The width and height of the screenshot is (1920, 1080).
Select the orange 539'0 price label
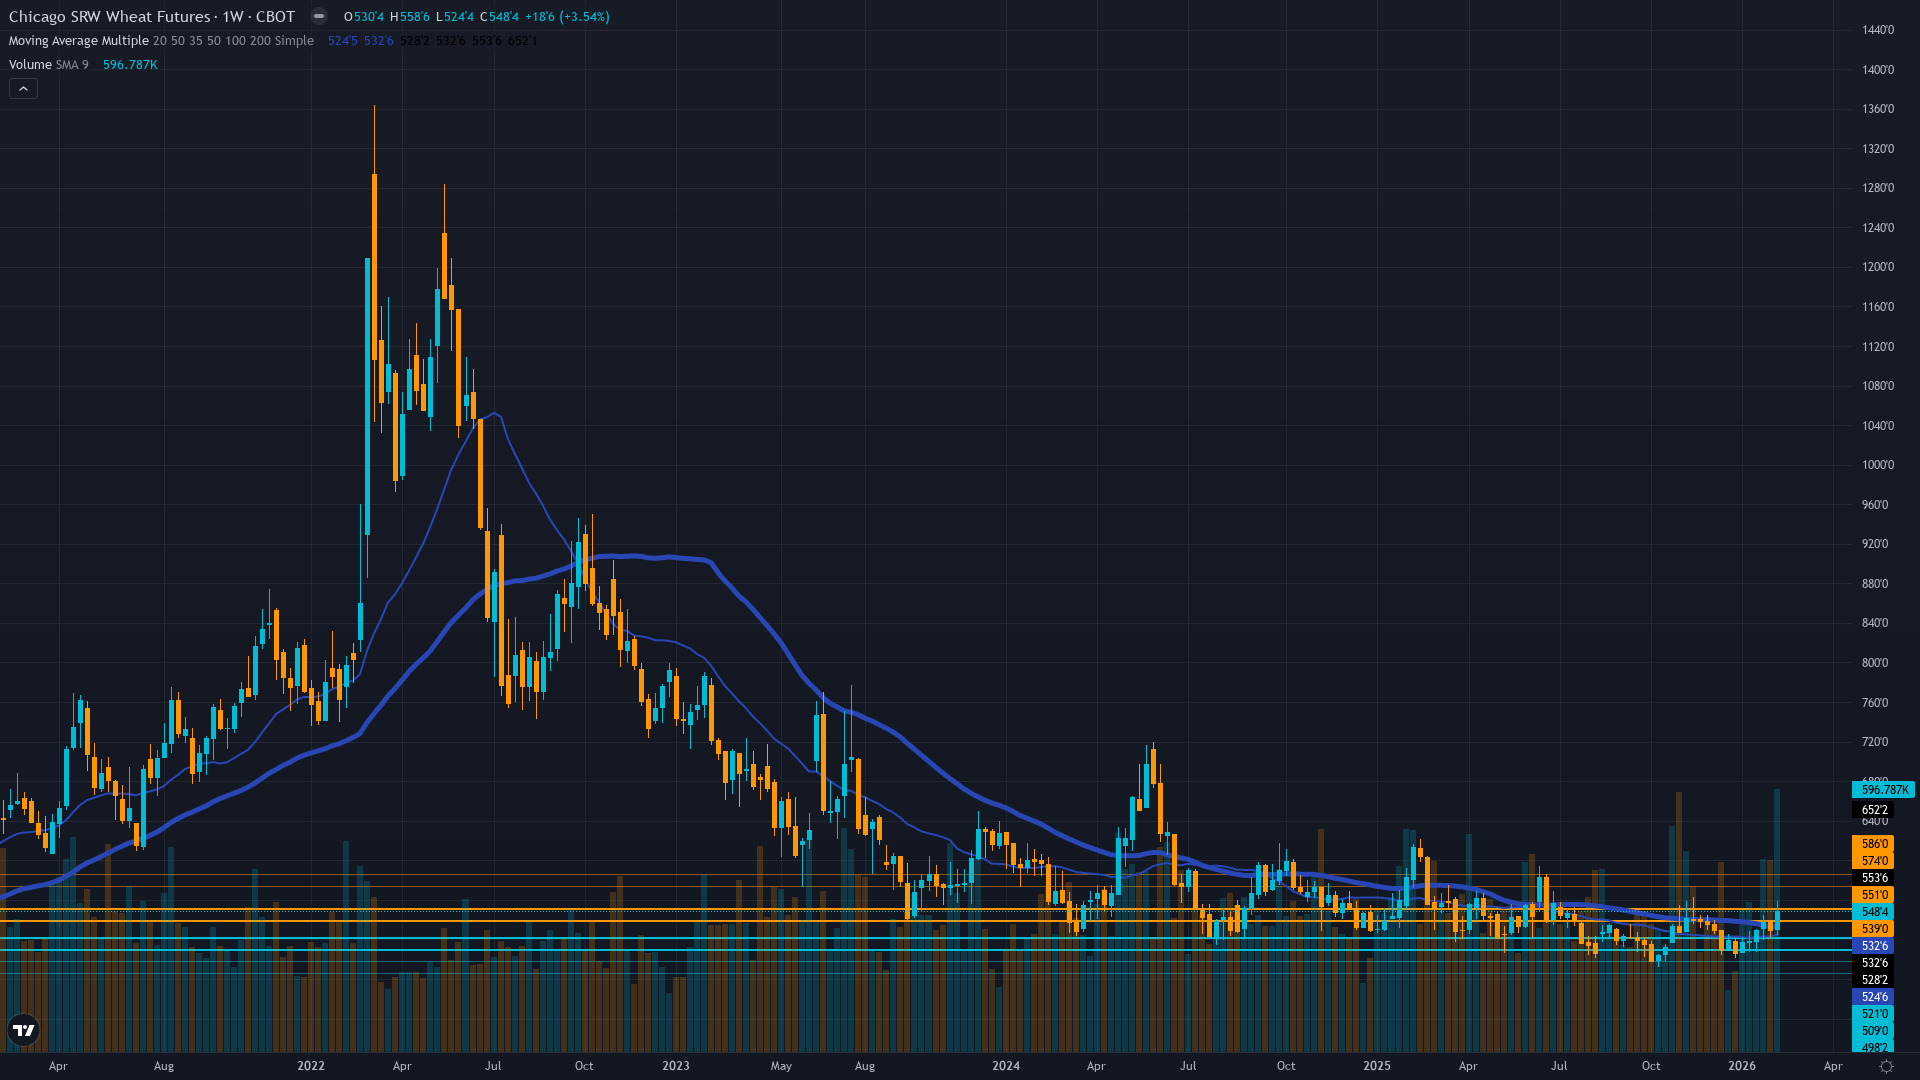click(x=1873, y=929)
